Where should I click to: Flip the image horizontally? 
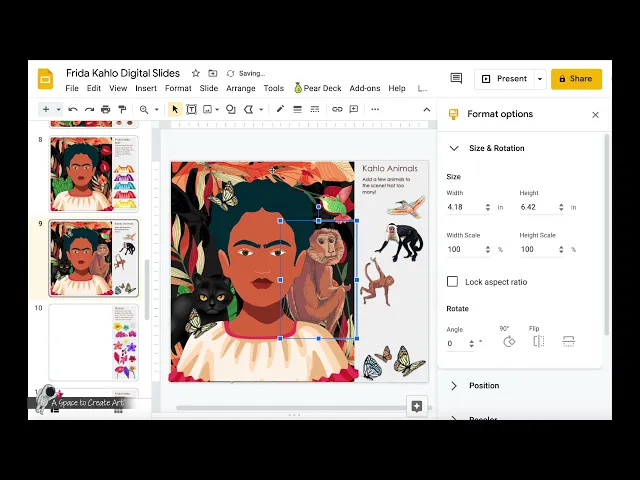pos(539,341)
